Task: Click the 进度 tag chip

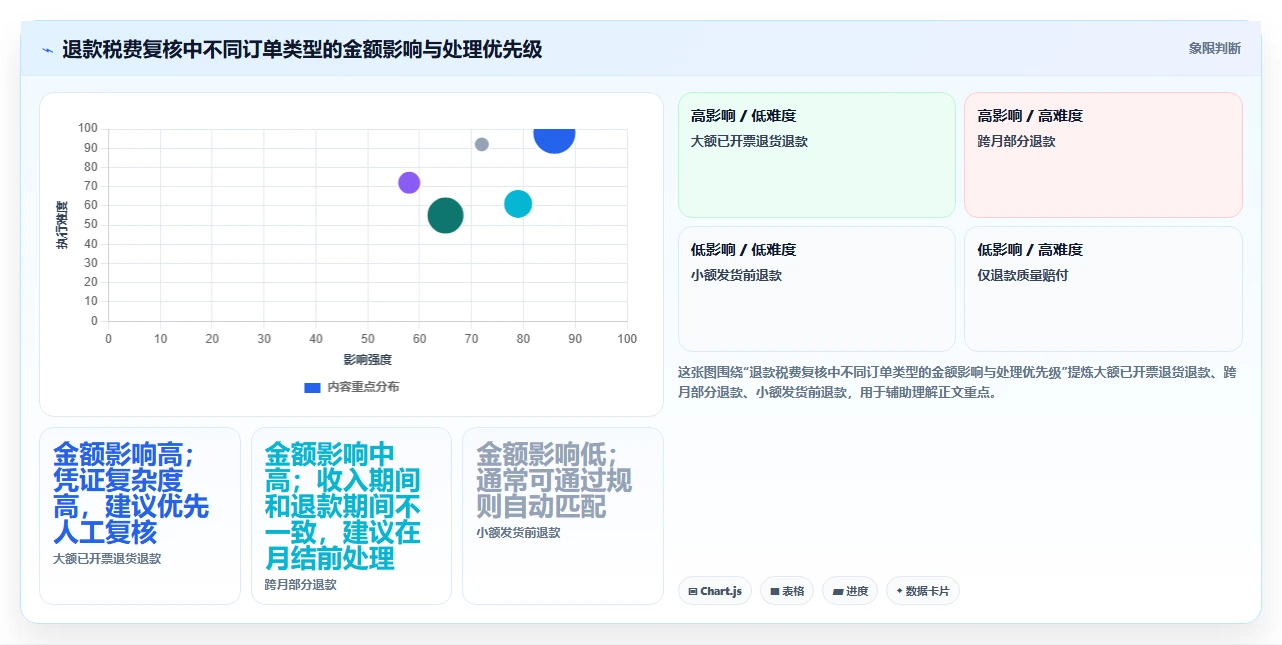Action: [850, 591]
